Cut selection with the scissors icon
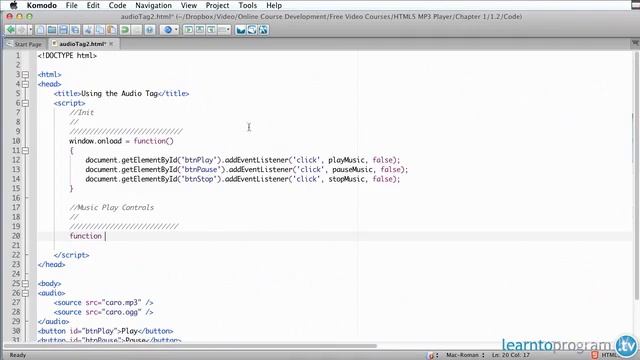Image resolution: width=640 pixels, height=360 pixels. pyautogui.click(x=88, y=30)
